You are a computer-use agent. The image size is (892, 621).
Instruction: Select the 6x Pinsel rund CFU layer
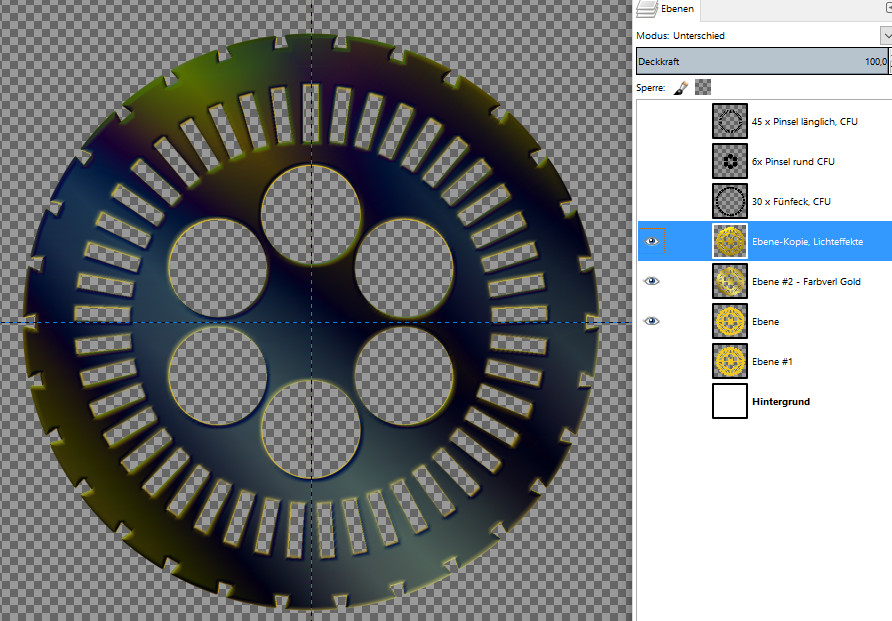point(793,162)
